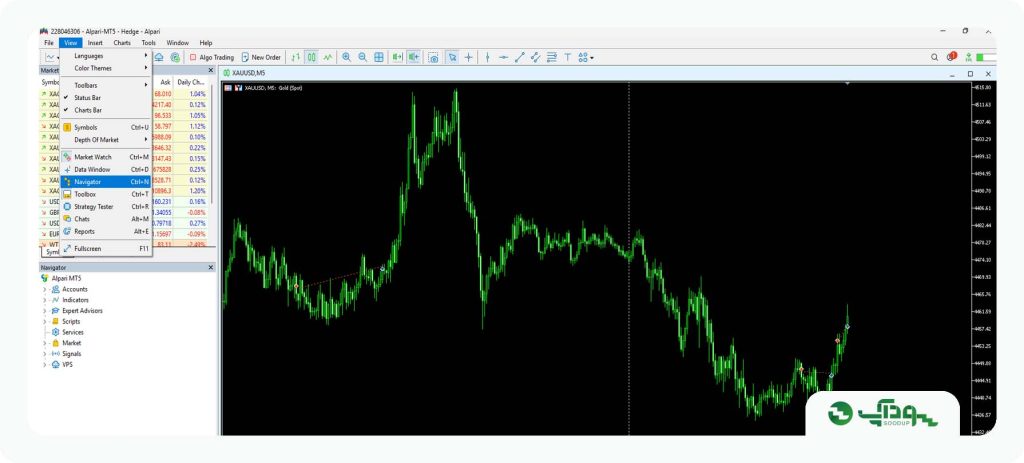Viewport: 1024px width, 463px height.
Task: Expand the Color Themes submenu
Action: 106,68
